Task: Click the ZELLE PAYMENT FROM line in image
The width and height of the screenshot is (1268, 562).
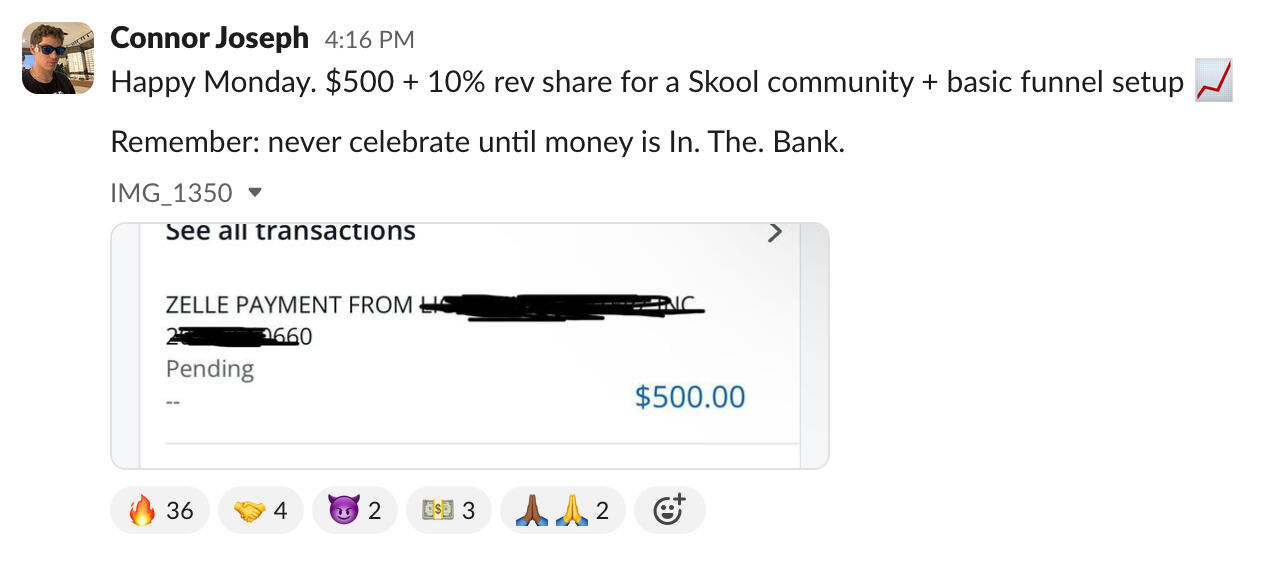Action: [x=290, y=305]
